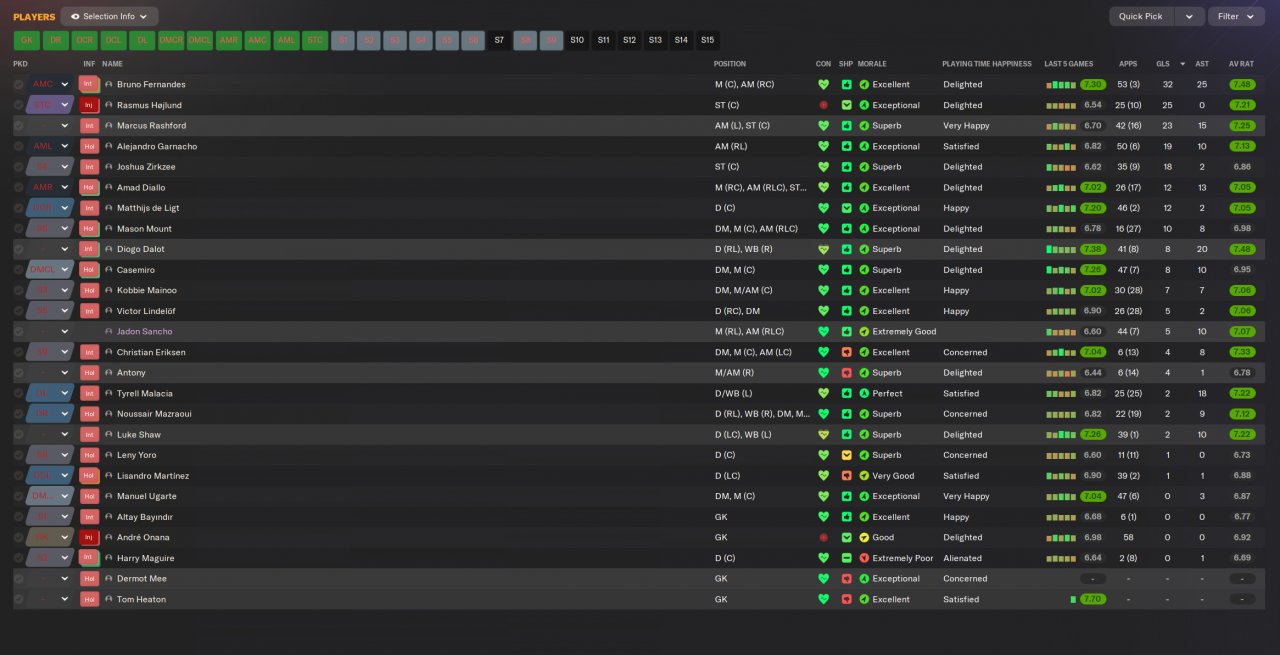Sort by the GLS column header
This screenshot has width=1280, height=655.
pyautogui.click(x=1163, y=64)
